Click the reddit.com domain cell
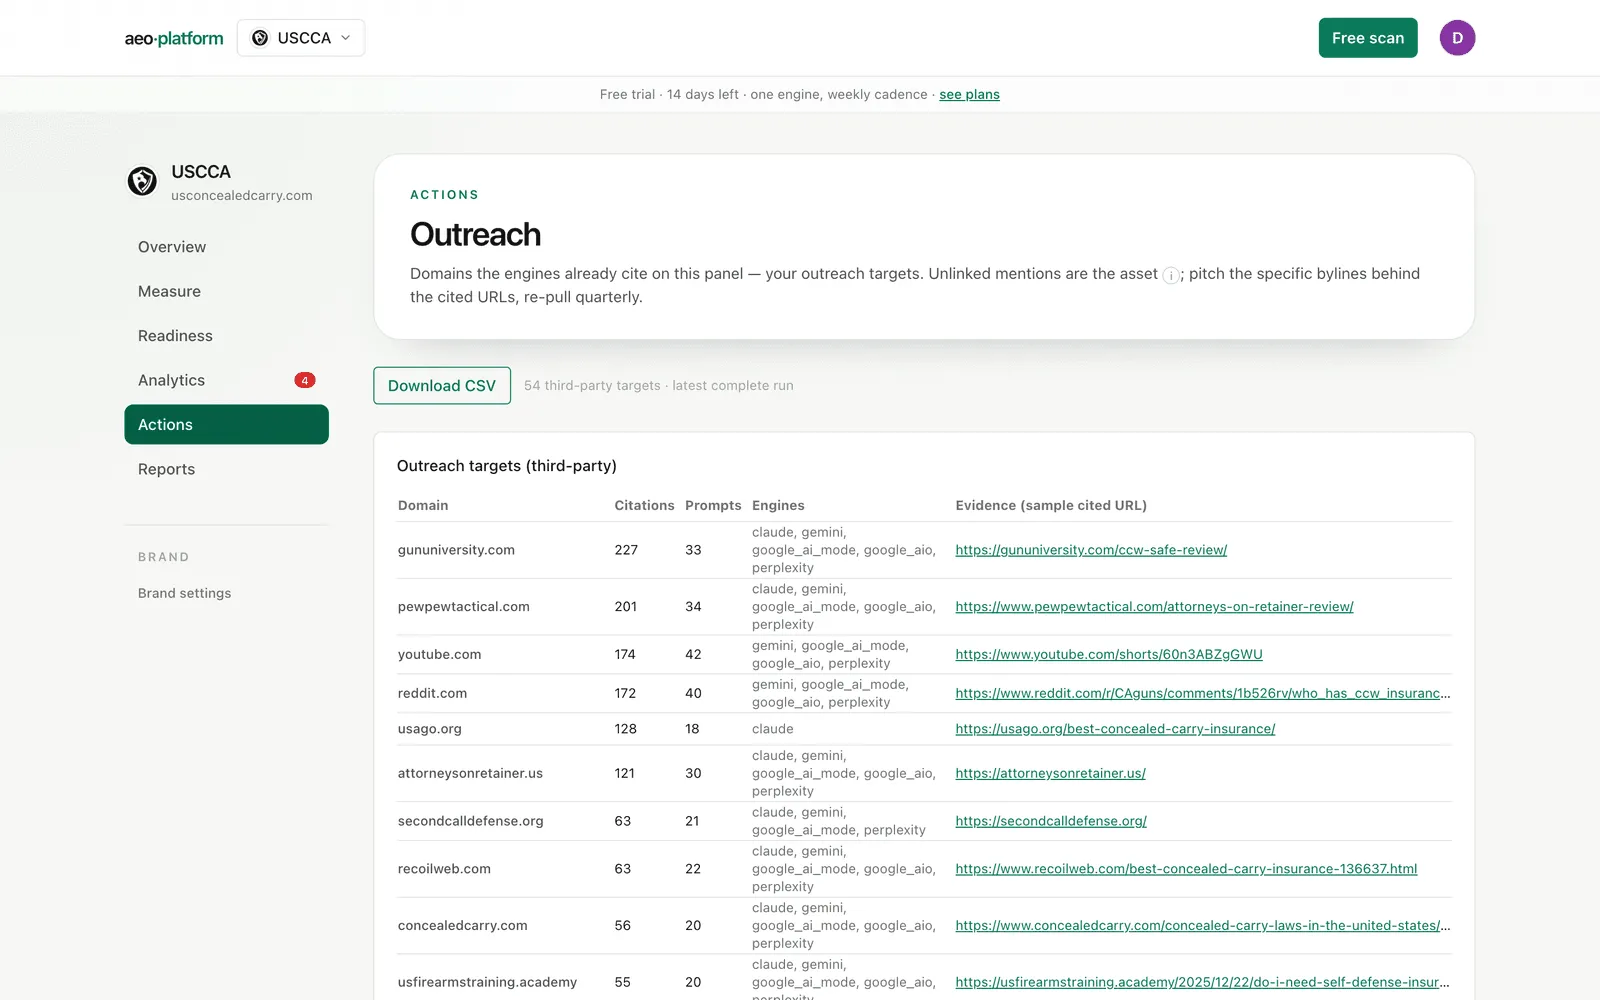Viewport: 1600px width, 1000px height. (432, 693)
